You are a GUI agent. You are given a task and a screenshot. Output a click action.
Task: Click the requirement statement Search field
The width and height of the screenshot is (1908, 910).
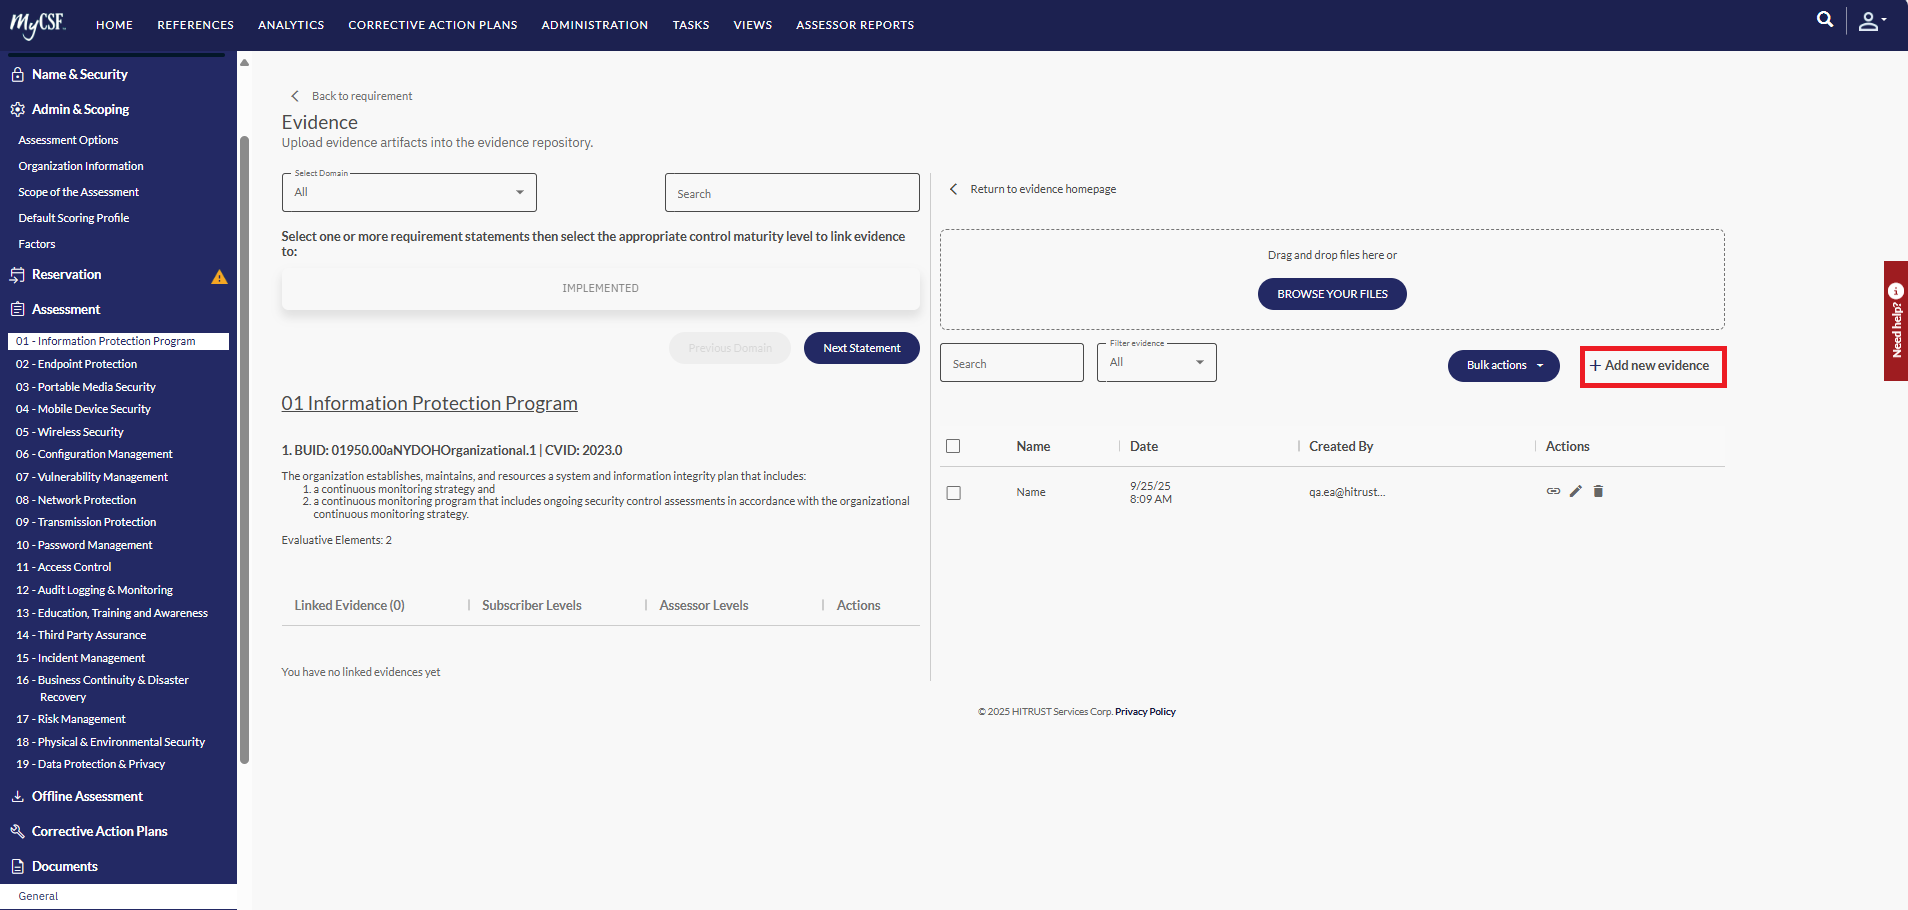point(791,193)
